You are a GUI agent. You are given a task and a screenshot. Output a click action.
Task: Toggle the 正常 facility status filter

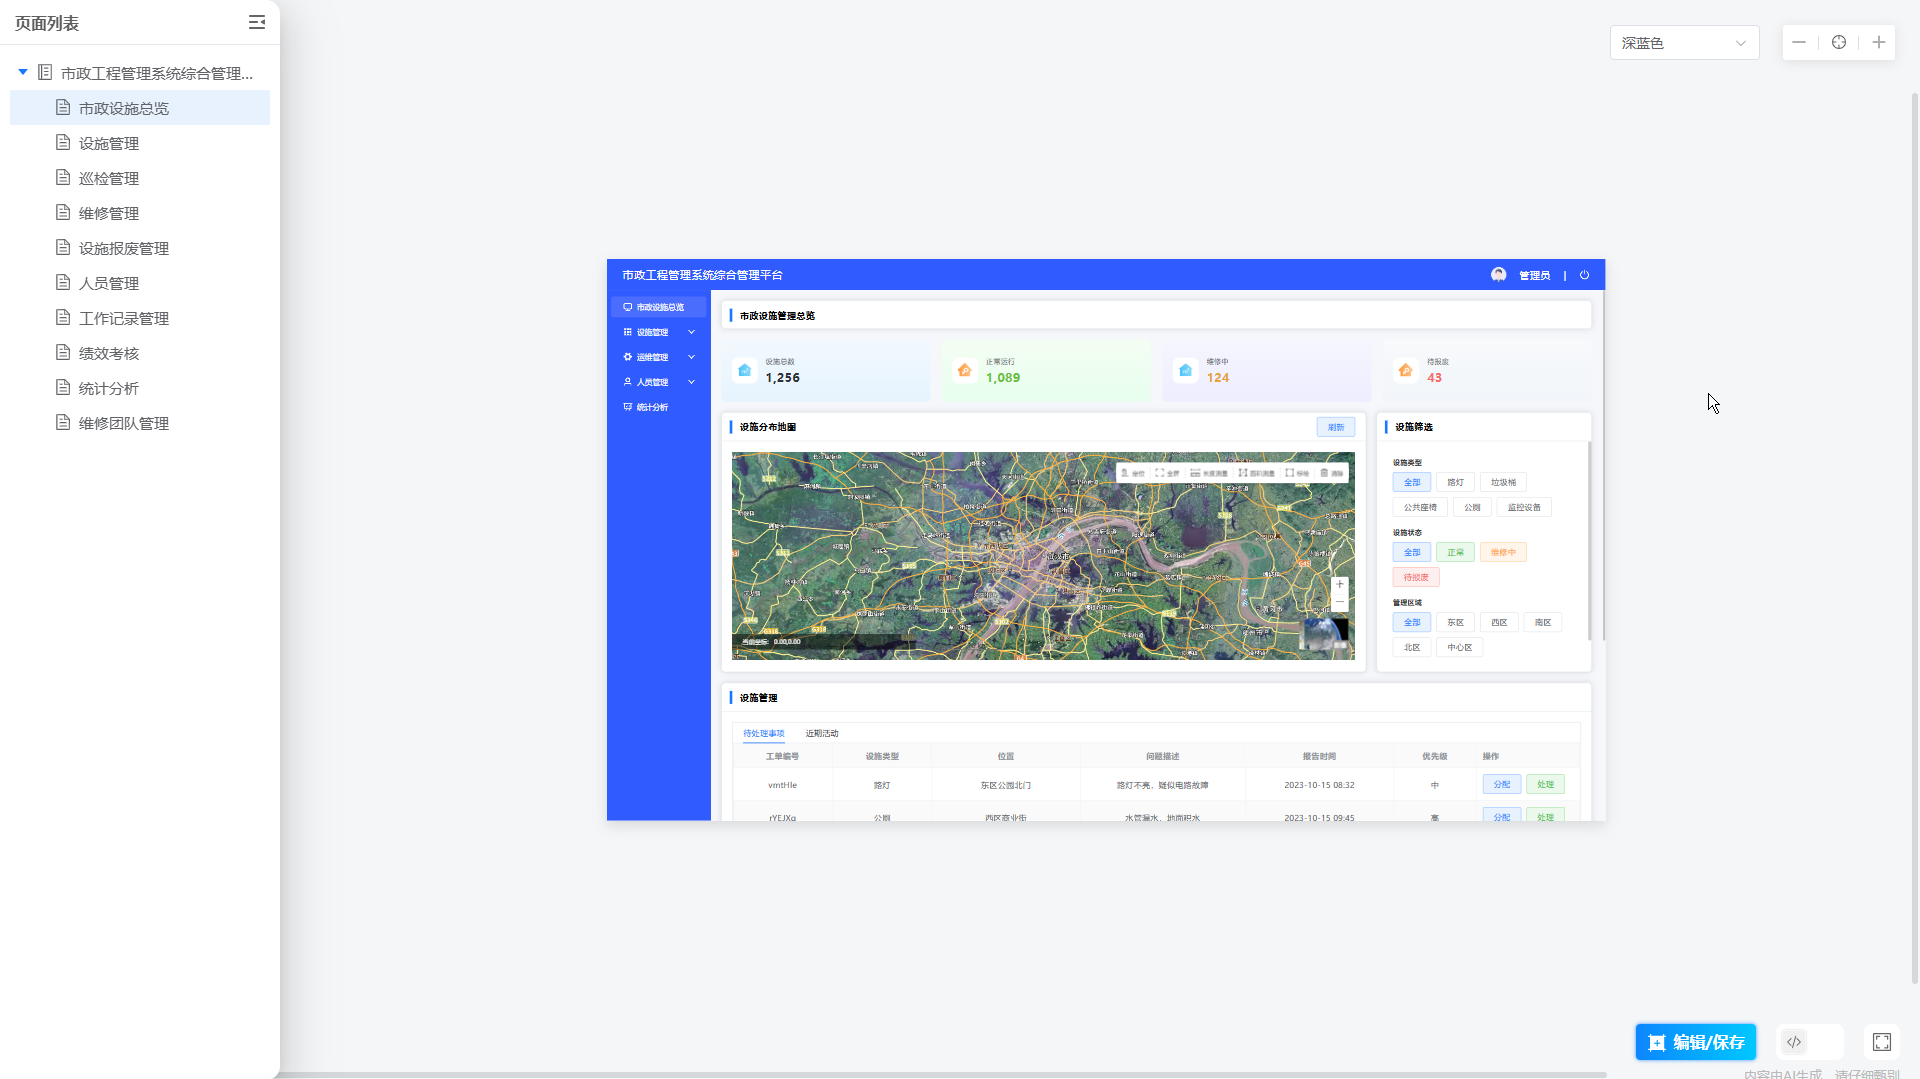[1455, 552]
